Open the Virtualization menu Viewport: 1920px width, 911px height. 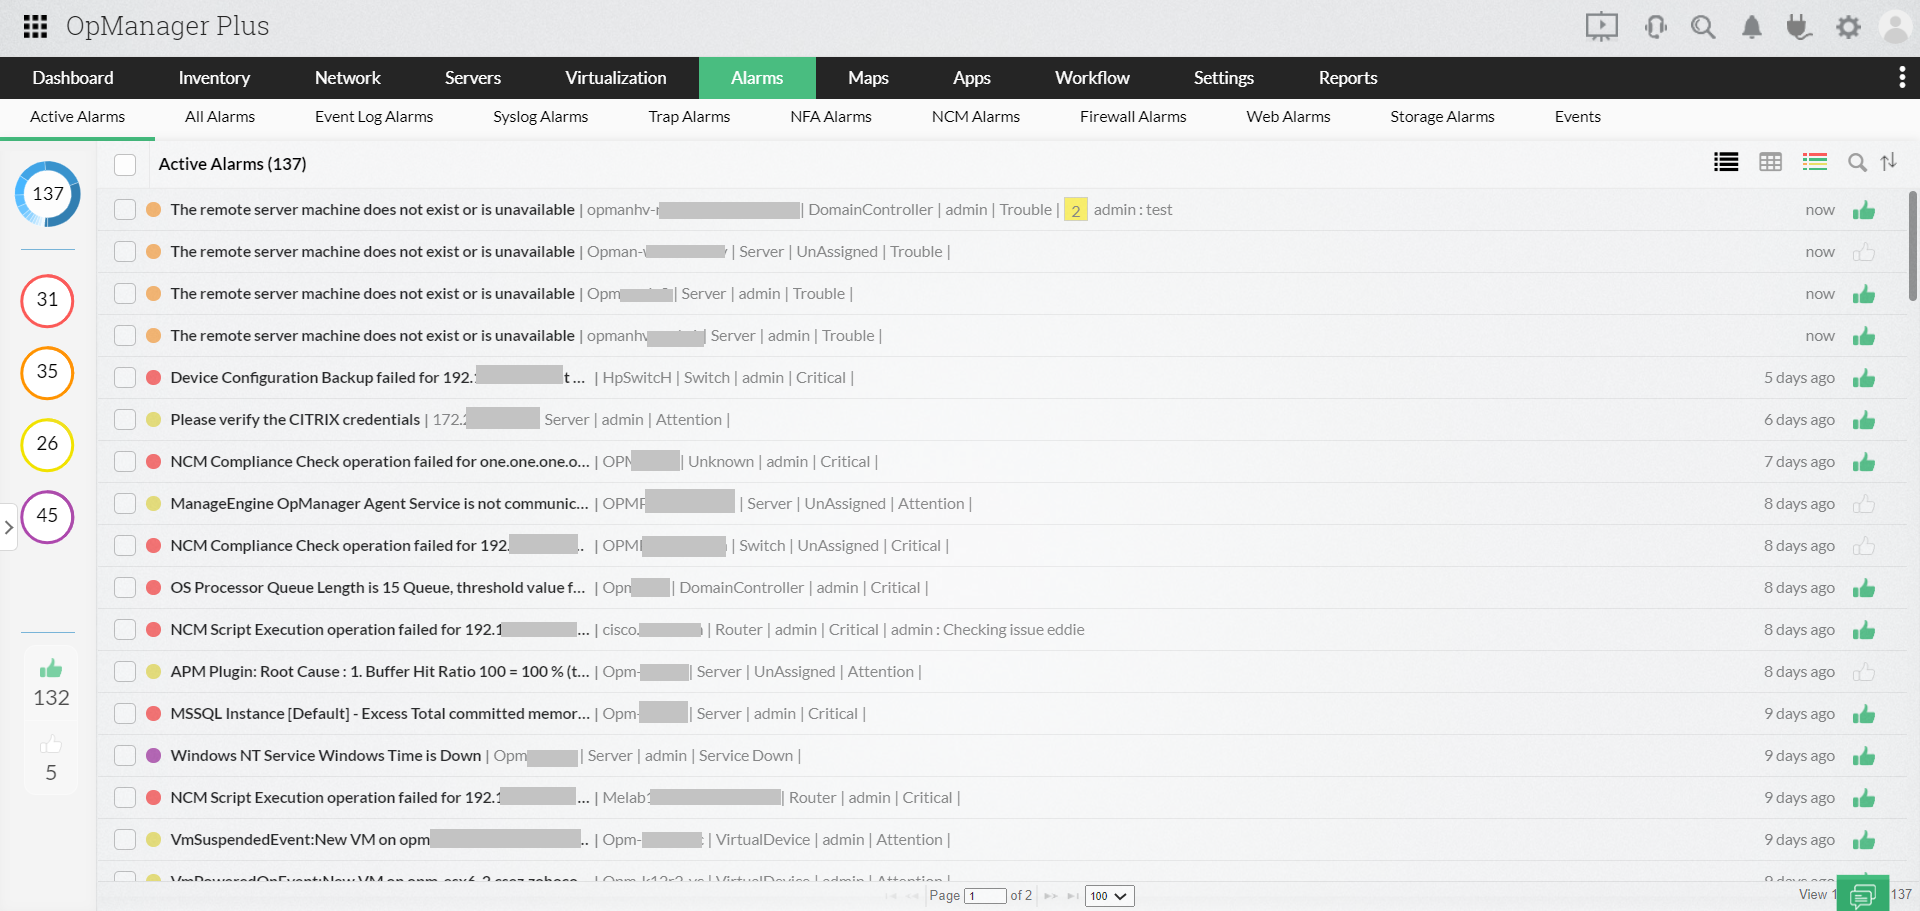pos(616,78)
